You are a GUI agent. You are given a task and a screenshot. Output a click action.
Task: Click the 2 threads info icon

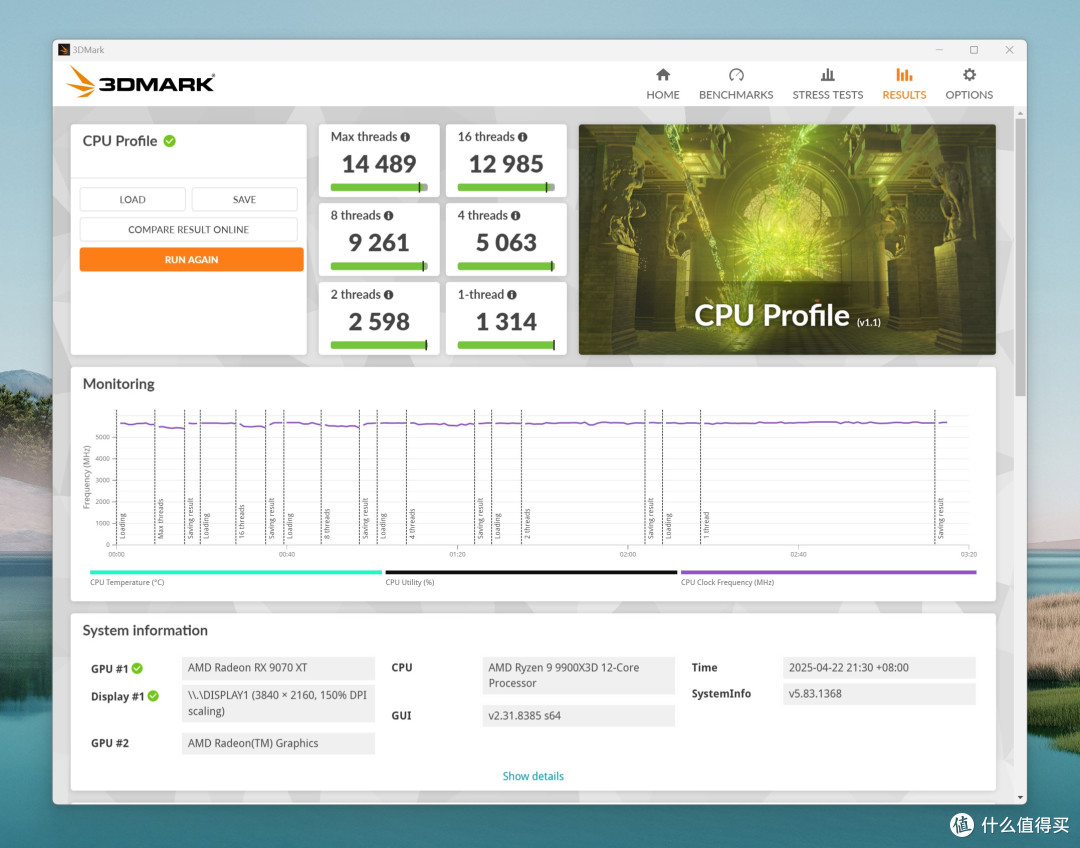point(388,295)
